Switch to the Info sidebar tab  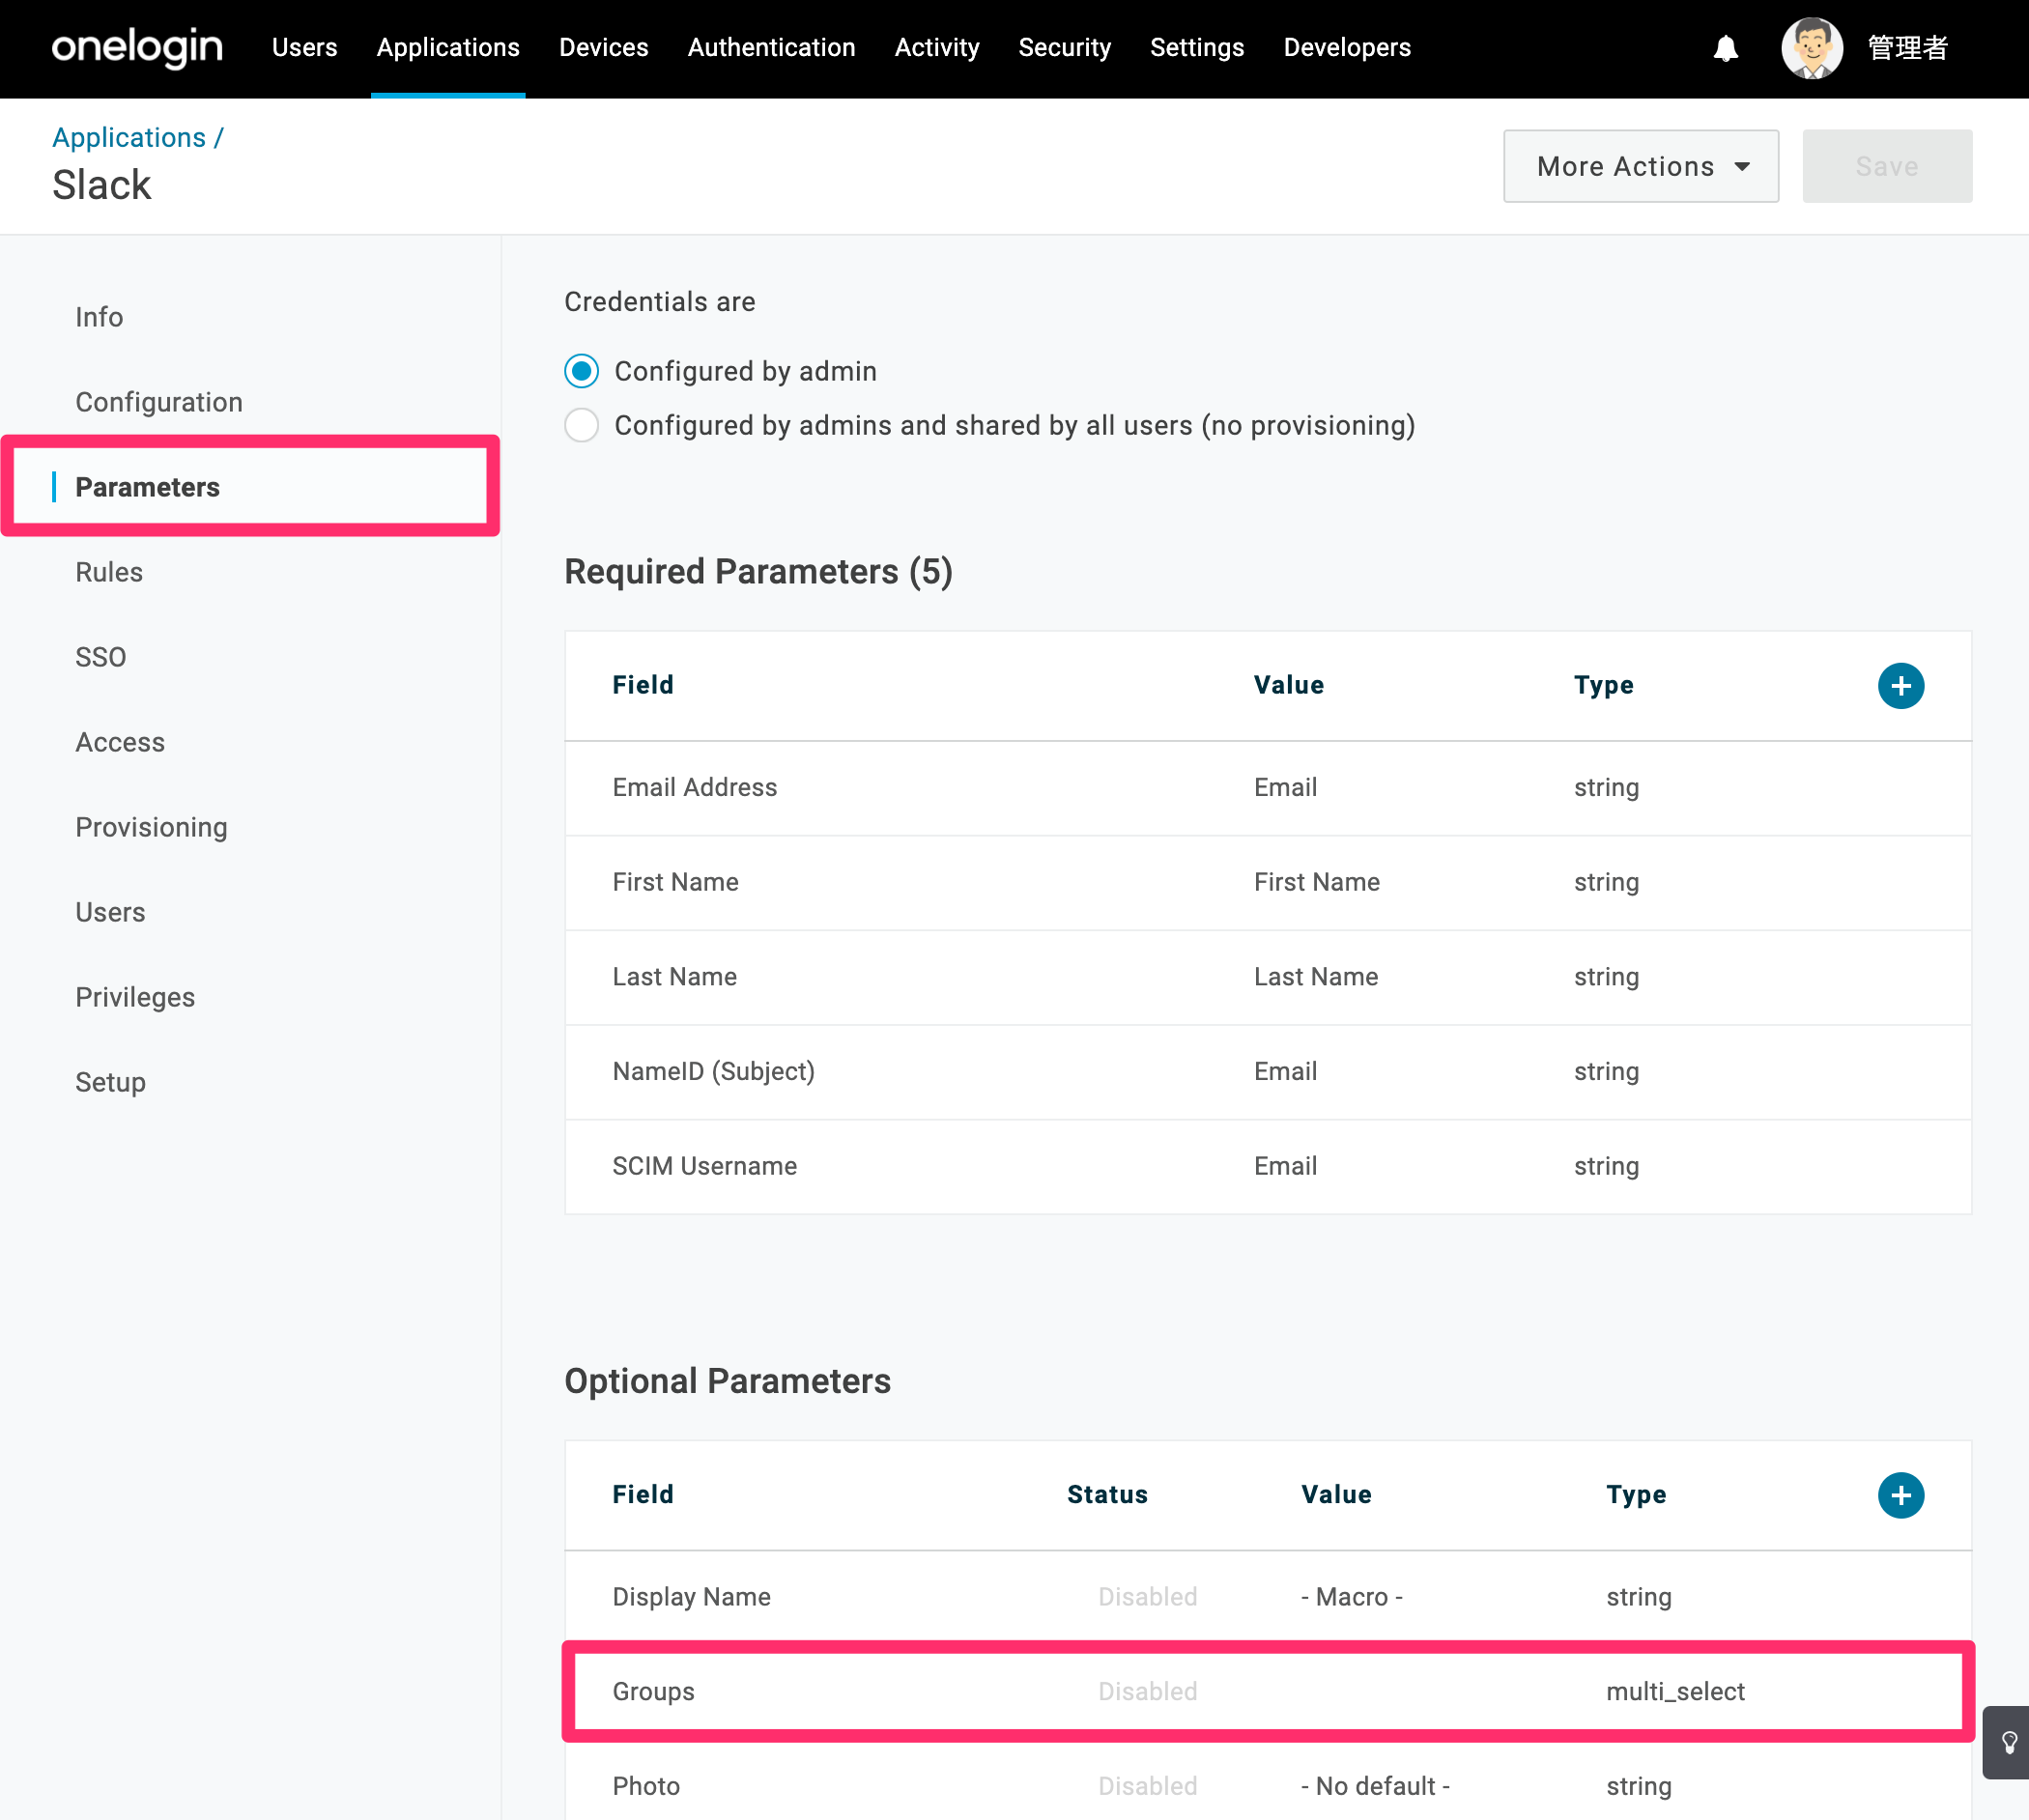tap(99, 317)
